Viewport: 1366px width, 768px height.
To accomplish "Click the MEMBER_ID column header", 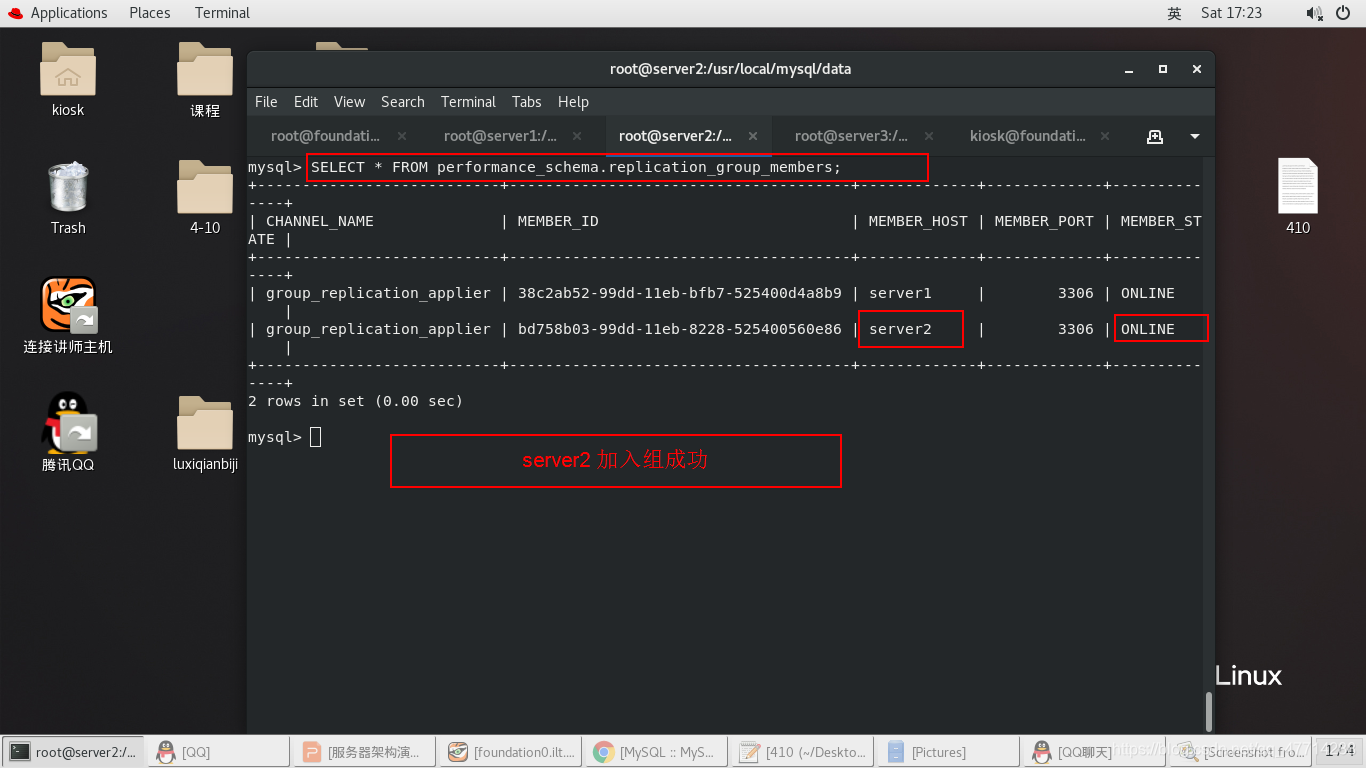I will 558,221.
